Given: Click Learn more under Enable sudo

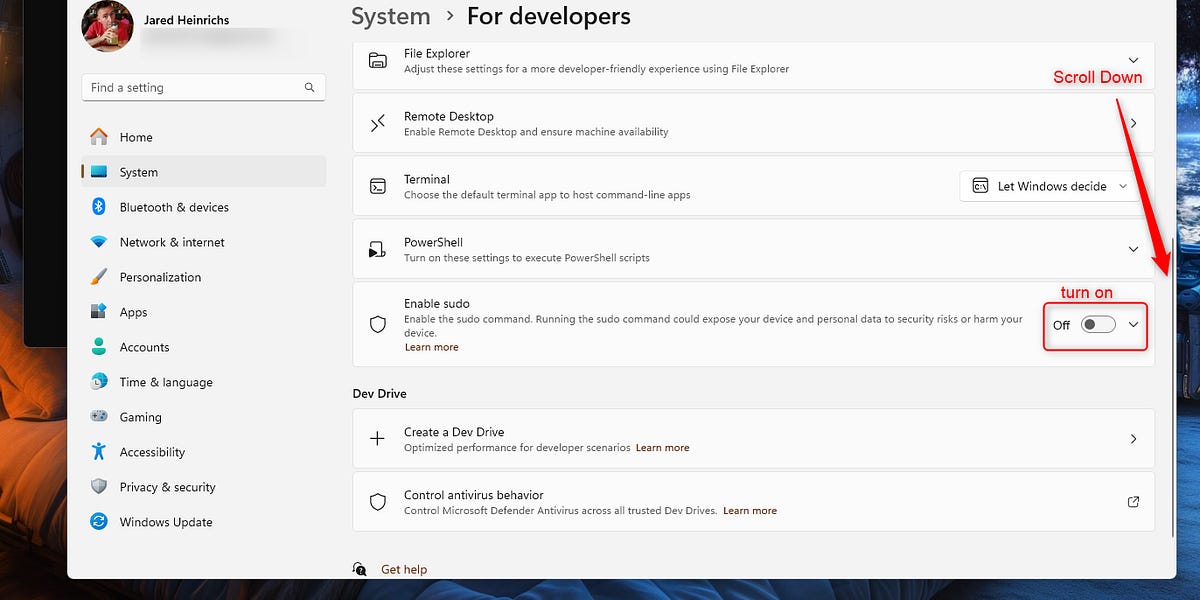Looking at the screenshot, I should coord(432,347).
